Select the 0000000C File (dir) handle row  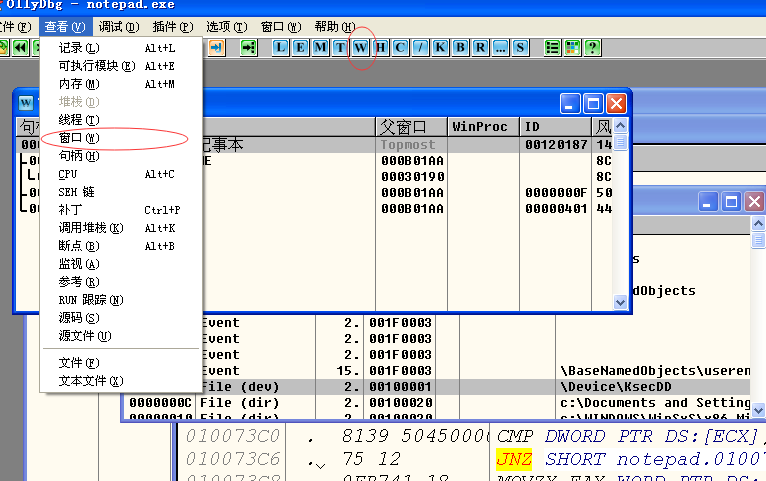click(x=436, y=403)
